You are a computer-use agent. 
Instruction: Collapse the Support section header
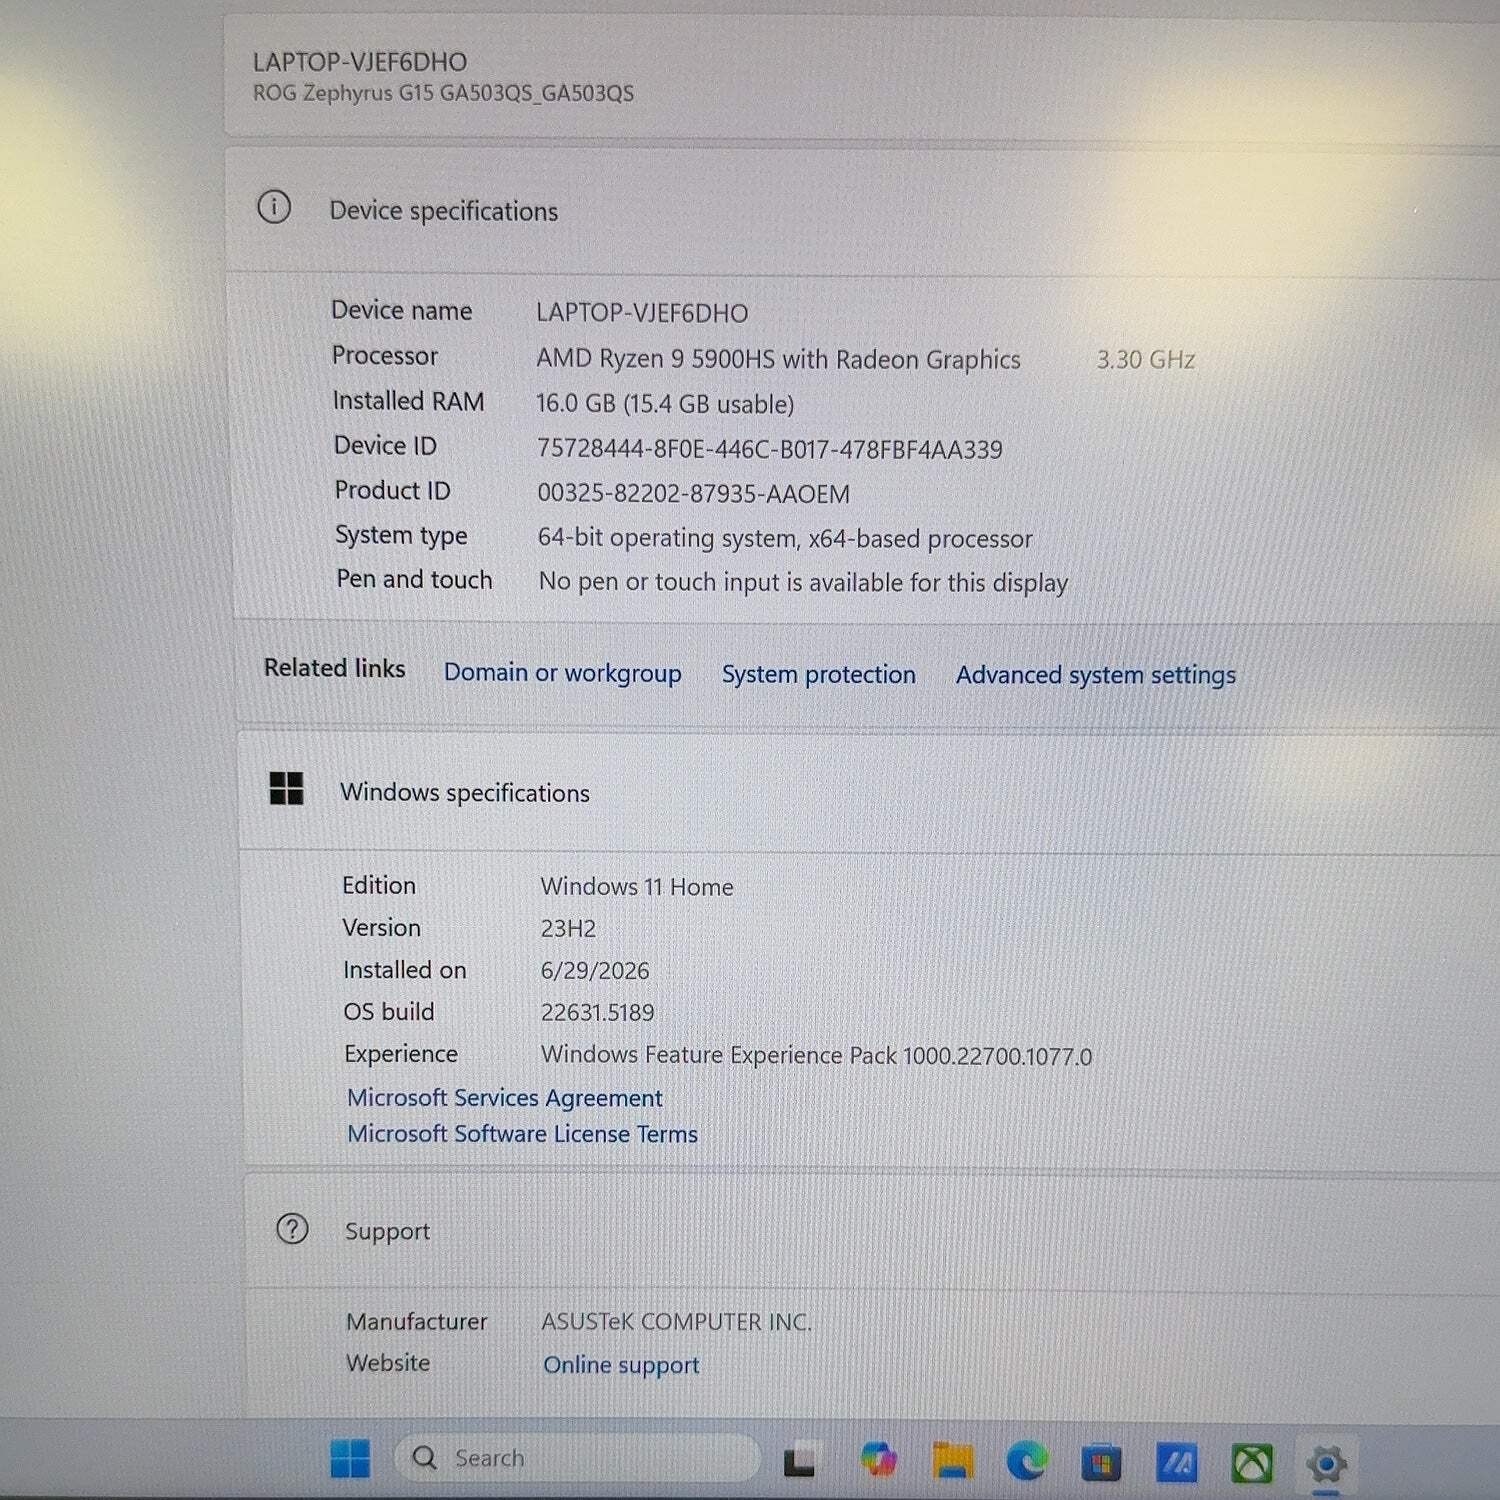tap(873, 1231)
